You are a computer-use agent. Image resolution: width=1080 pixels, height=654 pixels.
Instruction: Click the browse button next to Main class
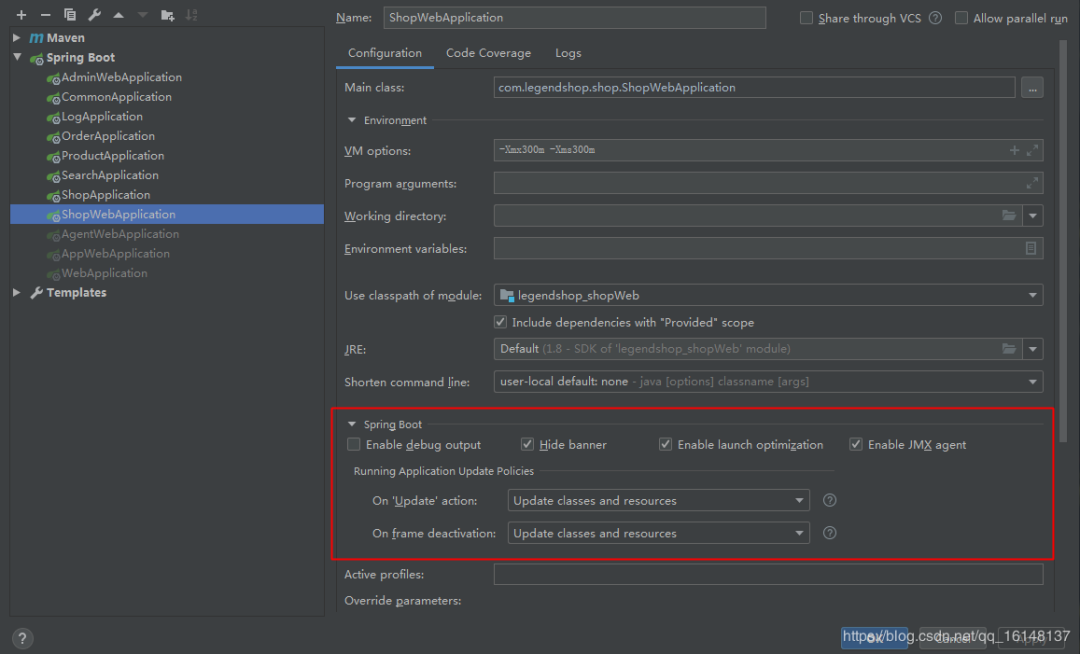[x=1032, y=88]
